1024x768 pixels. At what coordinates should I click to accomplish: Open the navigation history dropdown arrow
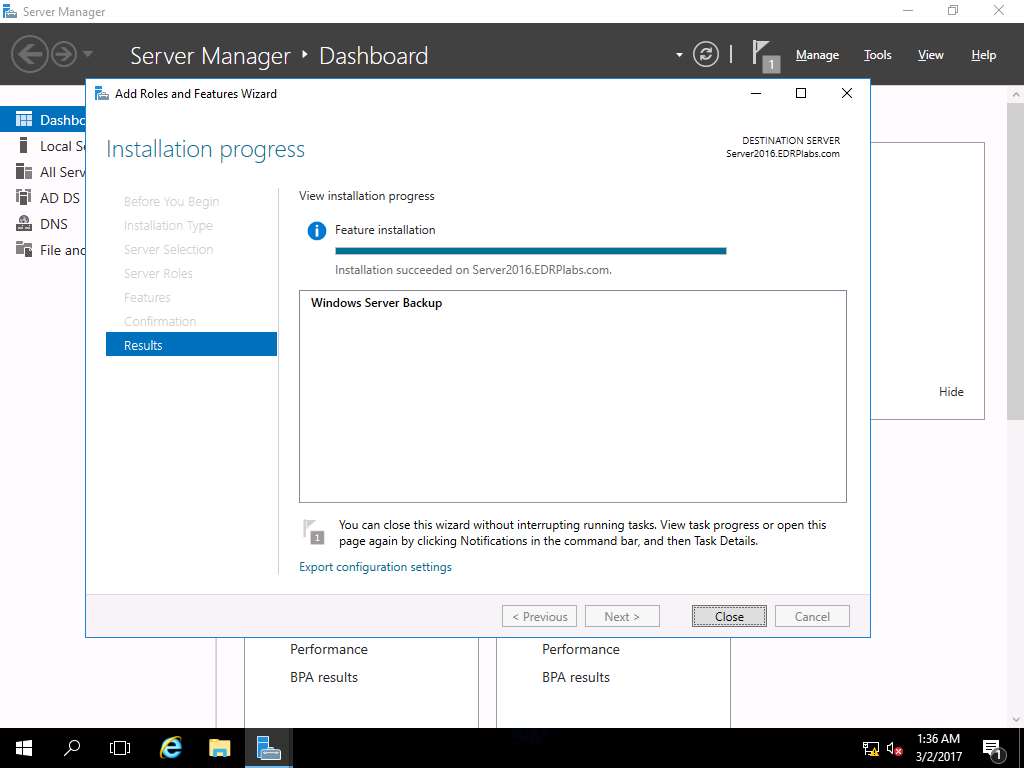coord(88,54)
